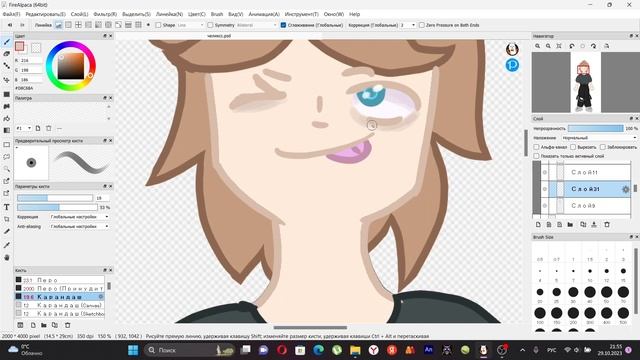Delete palette color with trash icon

pyautogui.click(x=49, y=128)
